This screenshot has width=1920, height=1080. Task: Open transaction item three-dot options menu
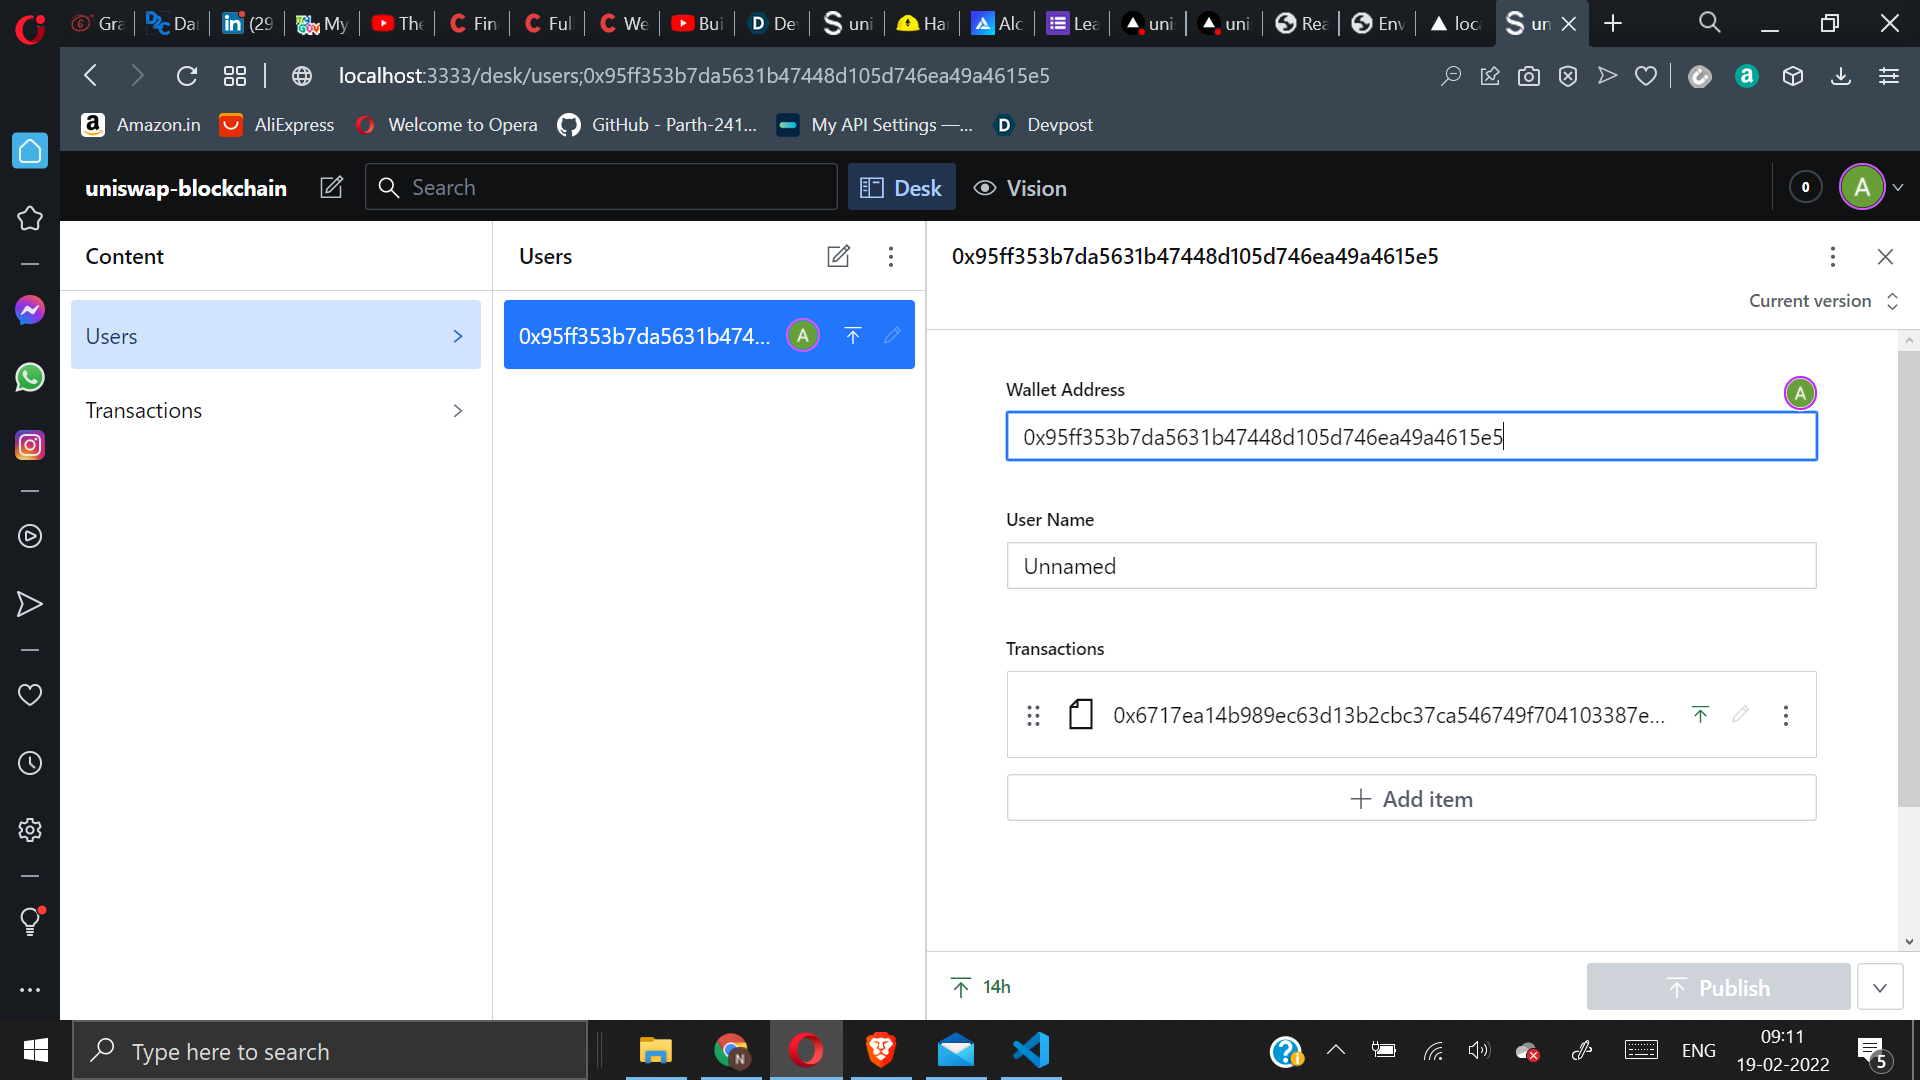(x=1785, y=715)
